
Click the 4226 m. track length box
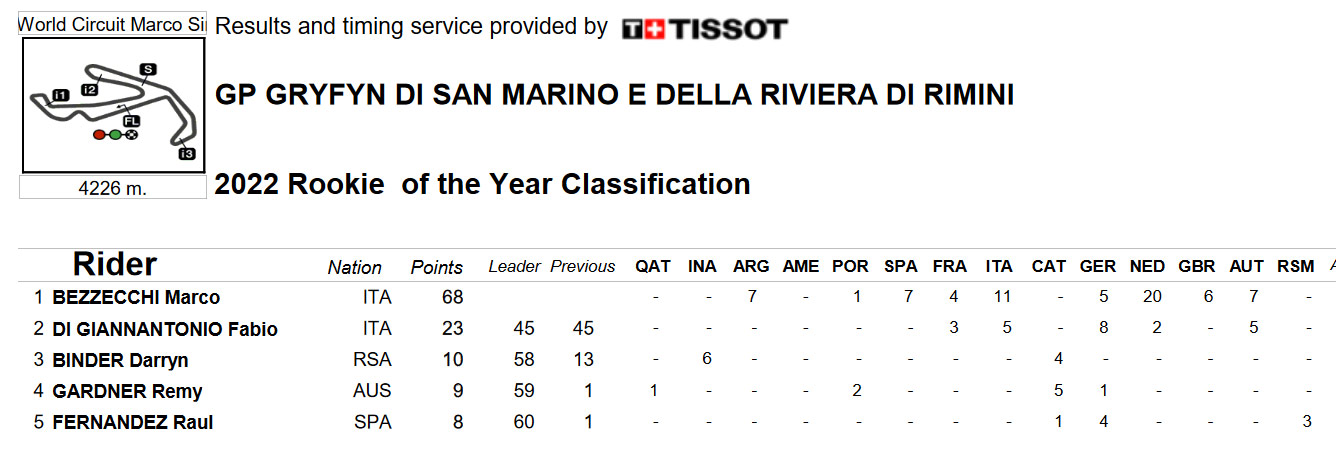pyautogui.click(x=113, y=188)
